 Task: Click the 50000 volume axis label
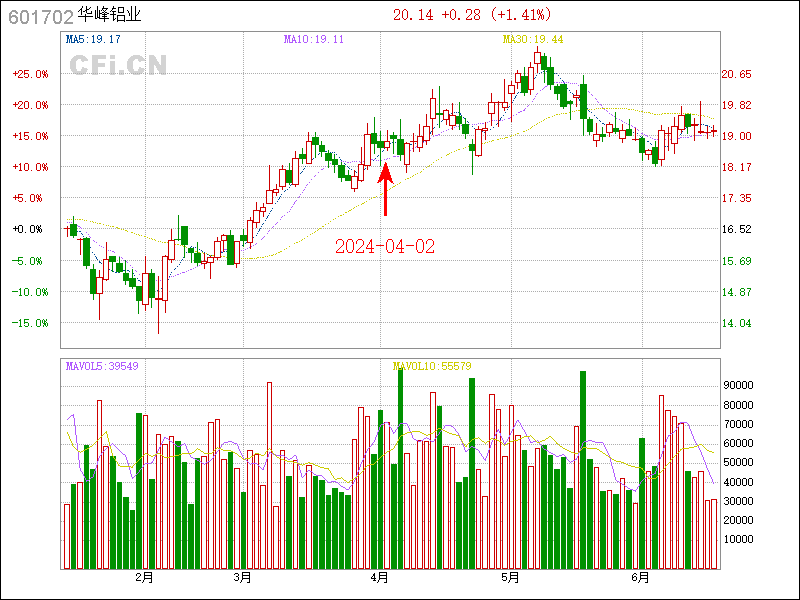(x=739, y=463)
